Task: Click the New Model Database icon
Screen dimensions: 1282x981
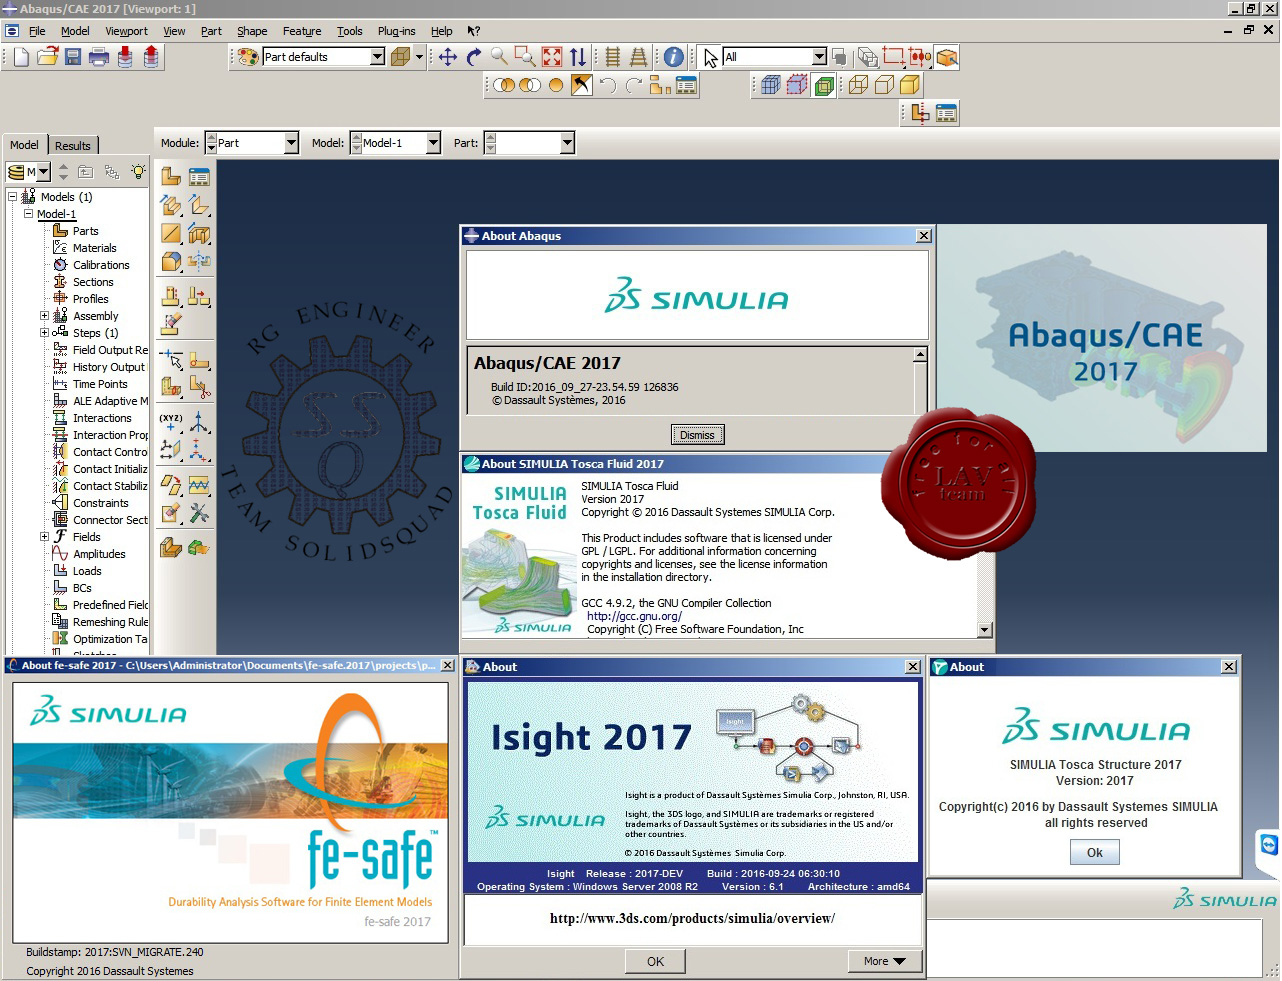Action: click(21, 57)
